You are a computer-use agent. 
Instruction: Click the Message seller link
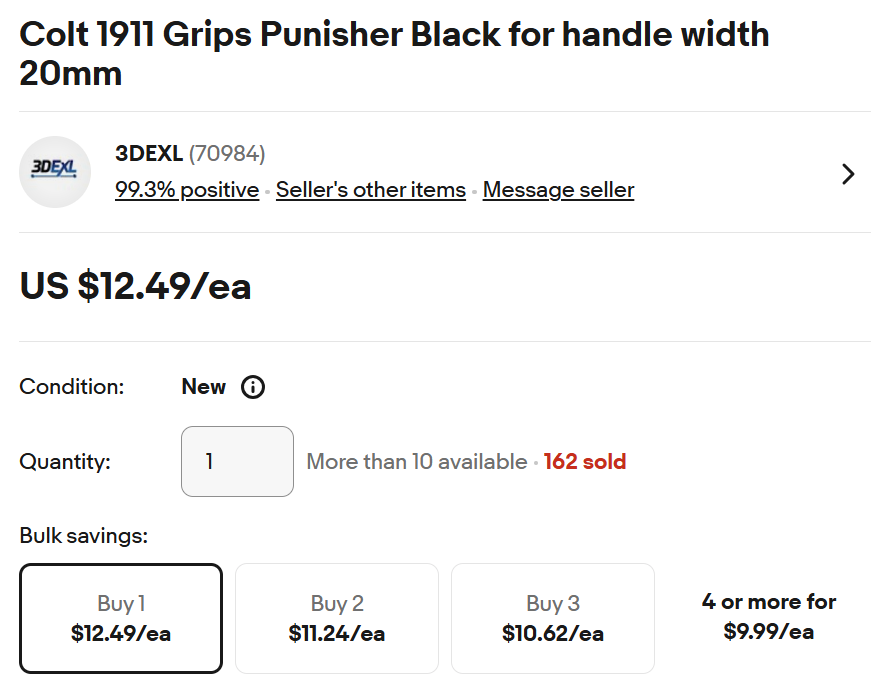[558, 190]
